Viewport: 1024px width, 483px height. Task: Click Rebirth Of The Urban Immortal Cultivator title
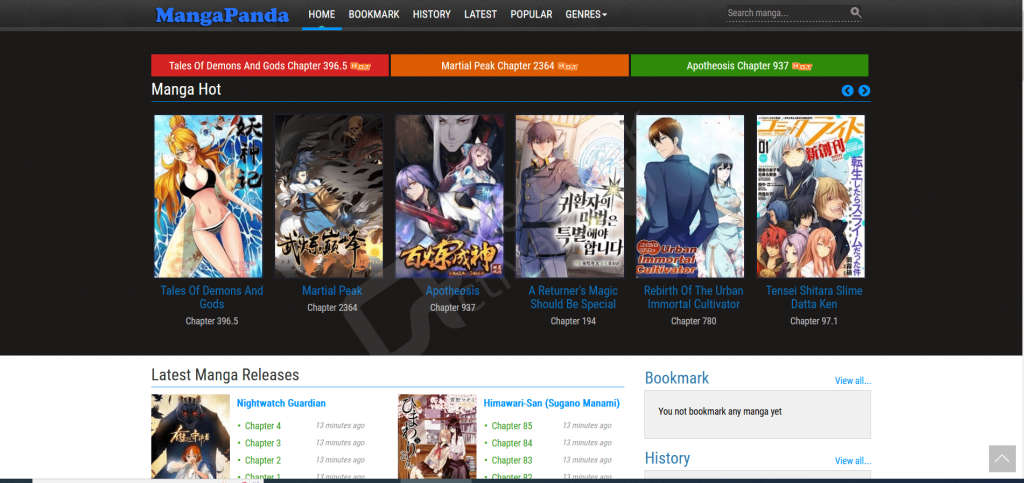693,297
